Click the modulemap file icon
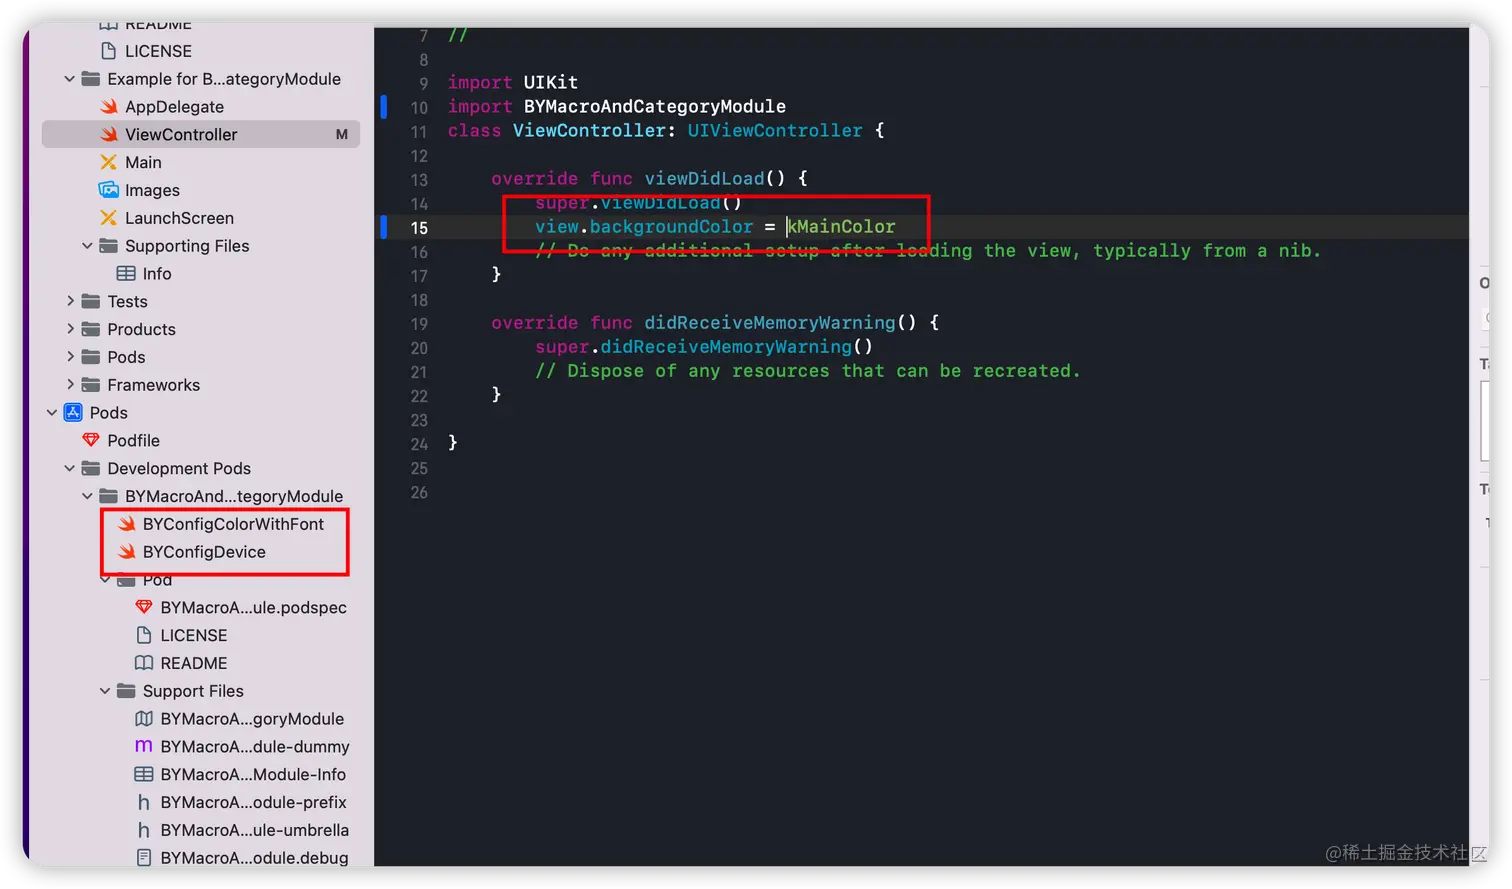This screenshot has width=1512, height=889. tap(144, 719)
